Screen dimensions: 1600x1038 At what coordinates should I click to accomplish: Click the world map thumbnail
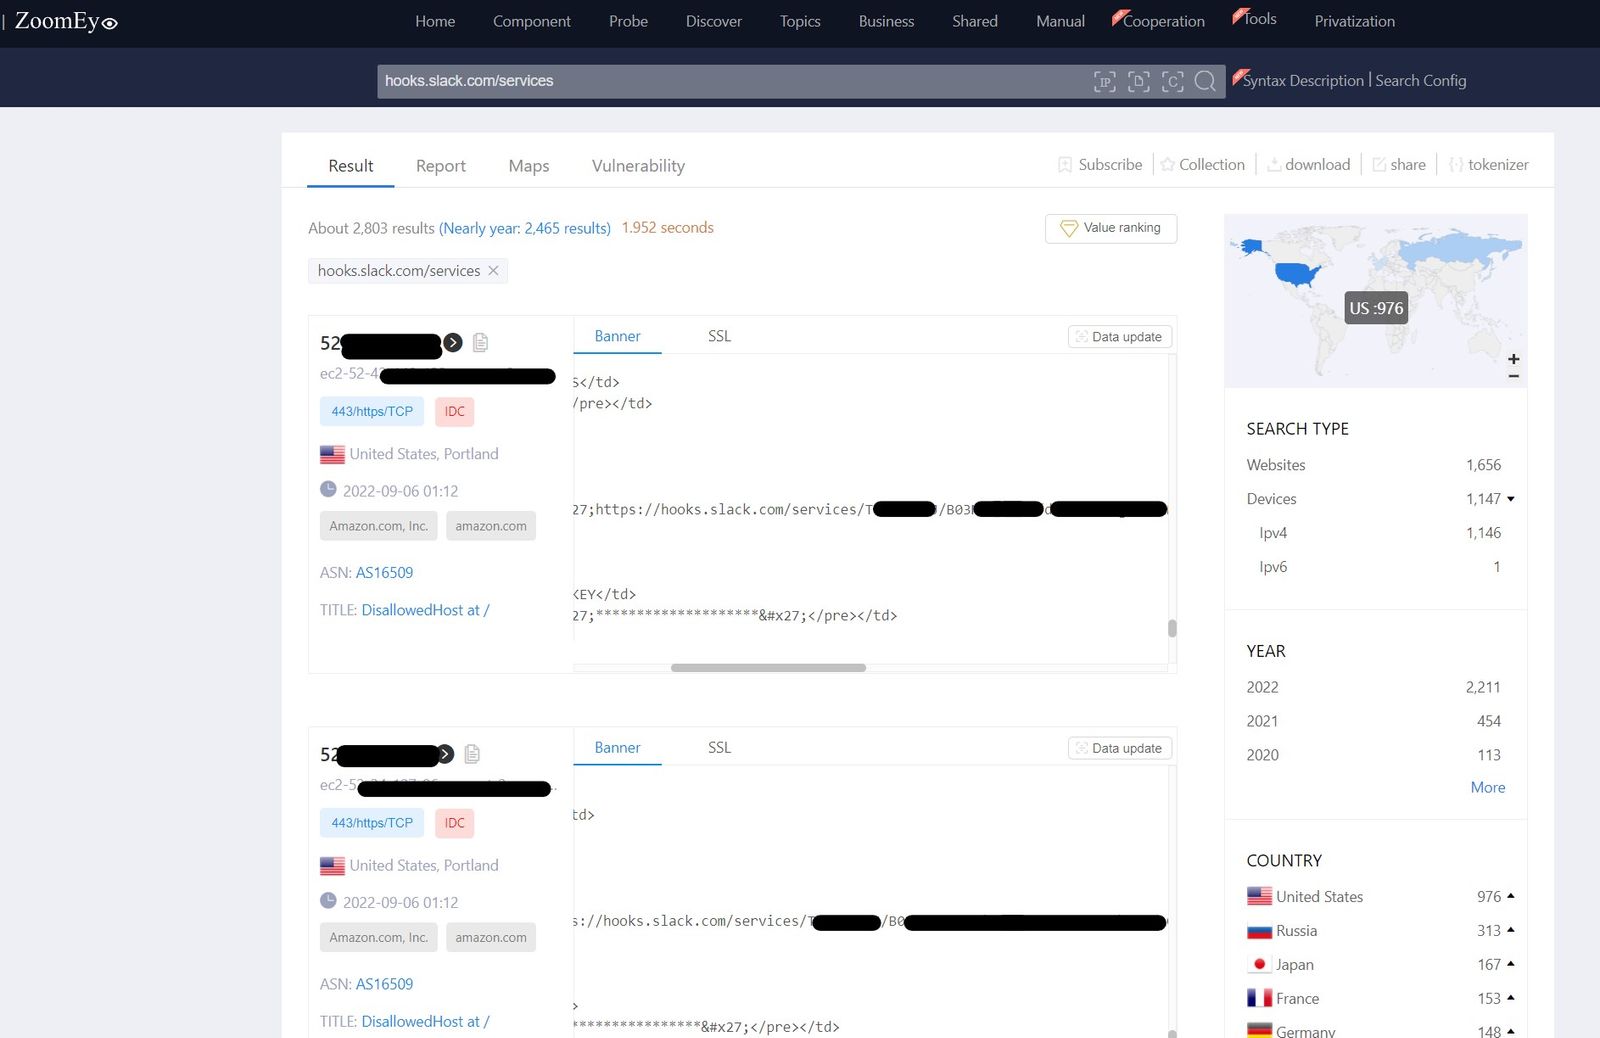coord(1375,300)
